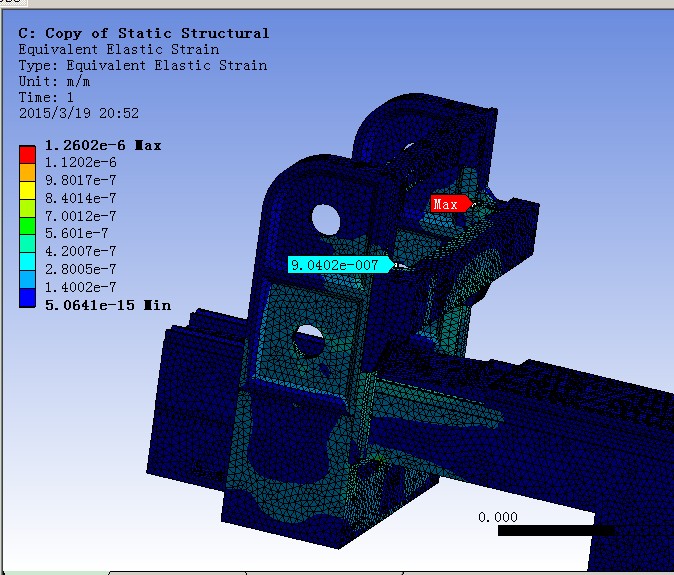Click the legend value 7.0012e-7
Viewport: 674px width, 575px height.
(x=81, y=216)
